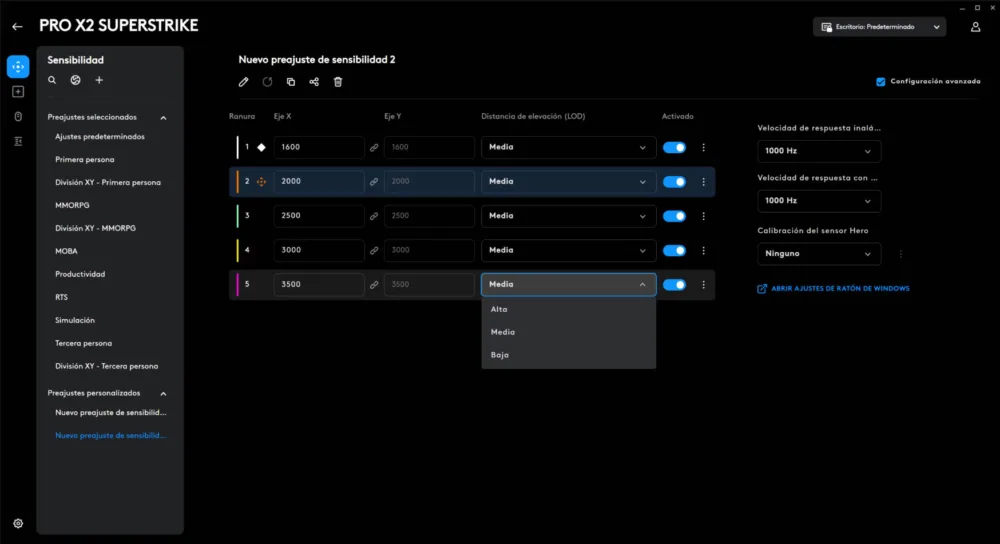Viewport: 1000px width, 544px height.
Task: Disable the Activado toggle for slot 3
Action: [x=674, y=216]
